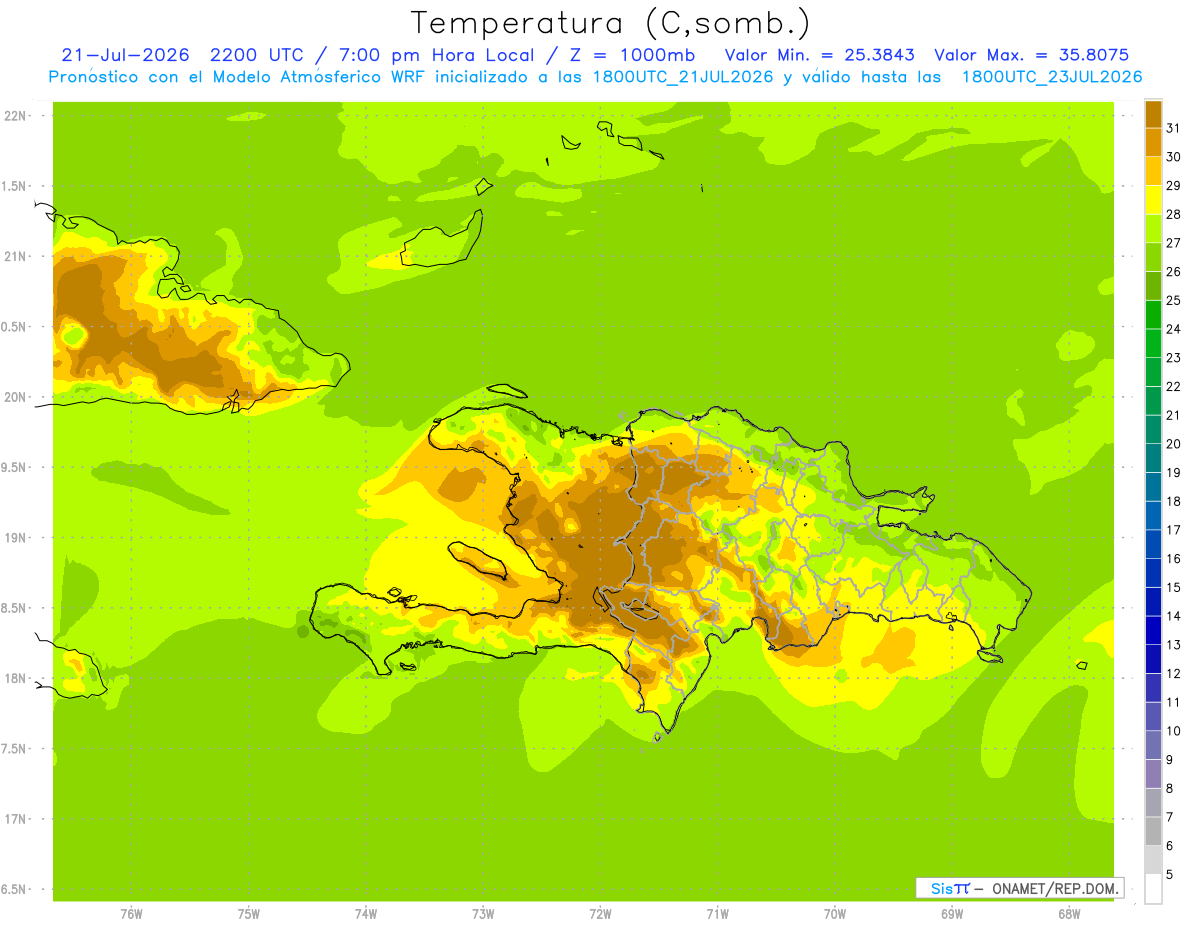Viewport: 1200px width, 927px height.
Task: Click the "10" label on the color scale
Action: pyautogui.click(x=1174, y=731)
